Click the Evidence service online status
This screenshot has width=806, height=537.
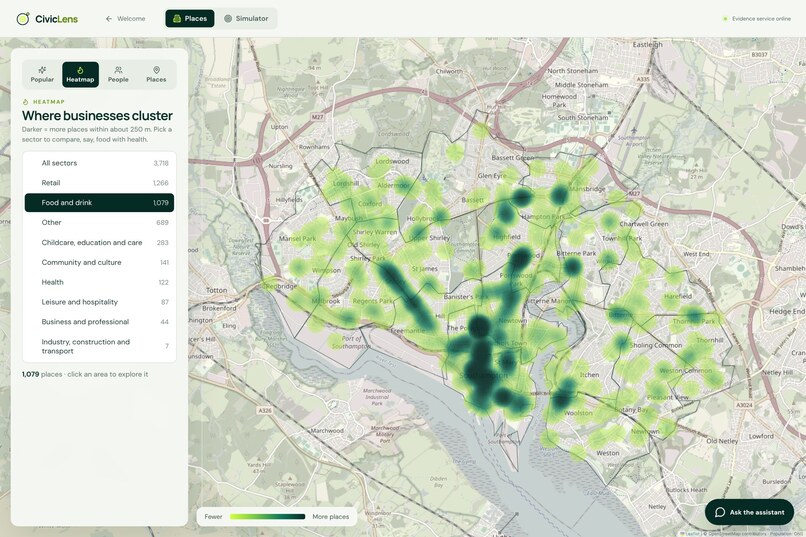(757, 18)
